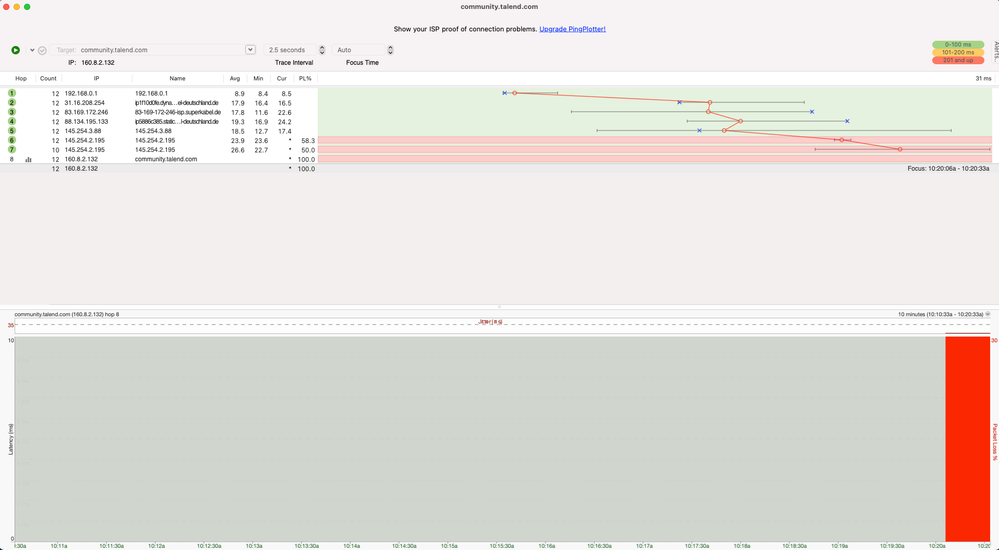Start tracing with the green play button
Screen dimensions: 999x550
tap(15, 50)
